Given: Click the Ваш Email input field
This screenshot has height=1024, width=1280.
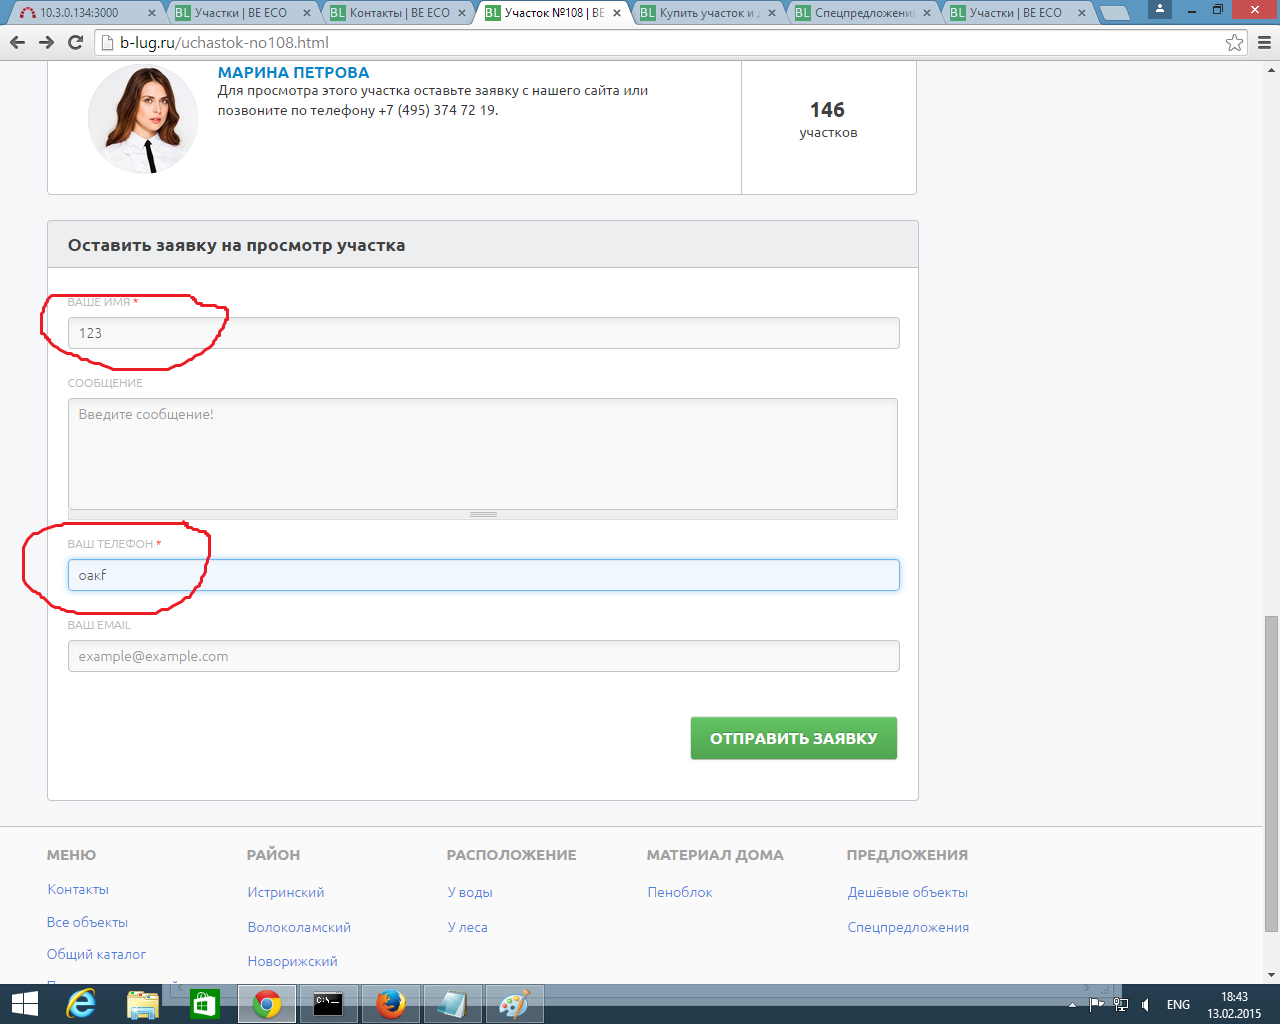Looking at the screenshot, I should coord(483,656).
